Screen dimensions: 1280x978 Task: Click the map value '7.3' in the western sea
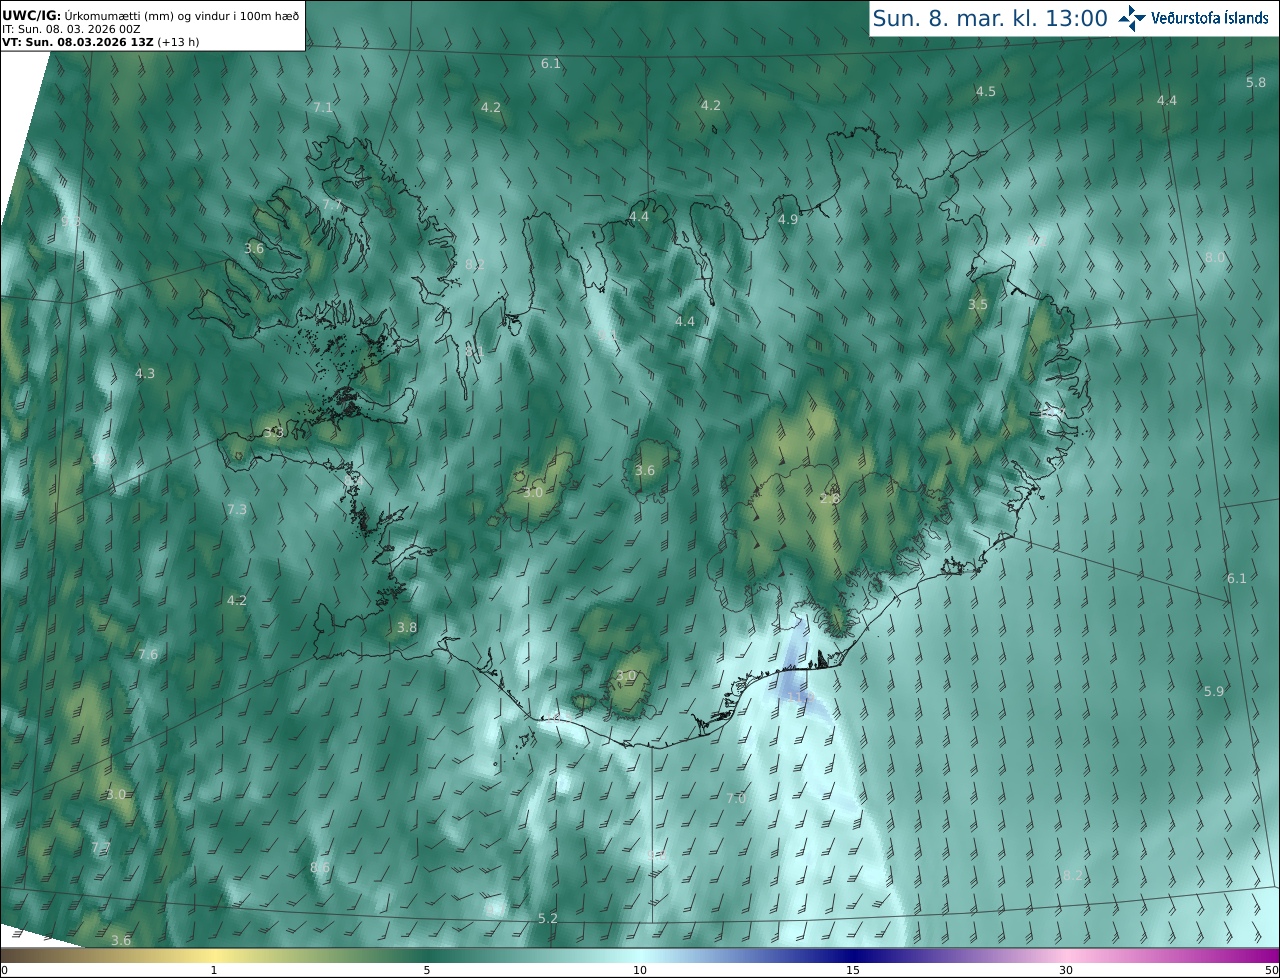[237, 509]
